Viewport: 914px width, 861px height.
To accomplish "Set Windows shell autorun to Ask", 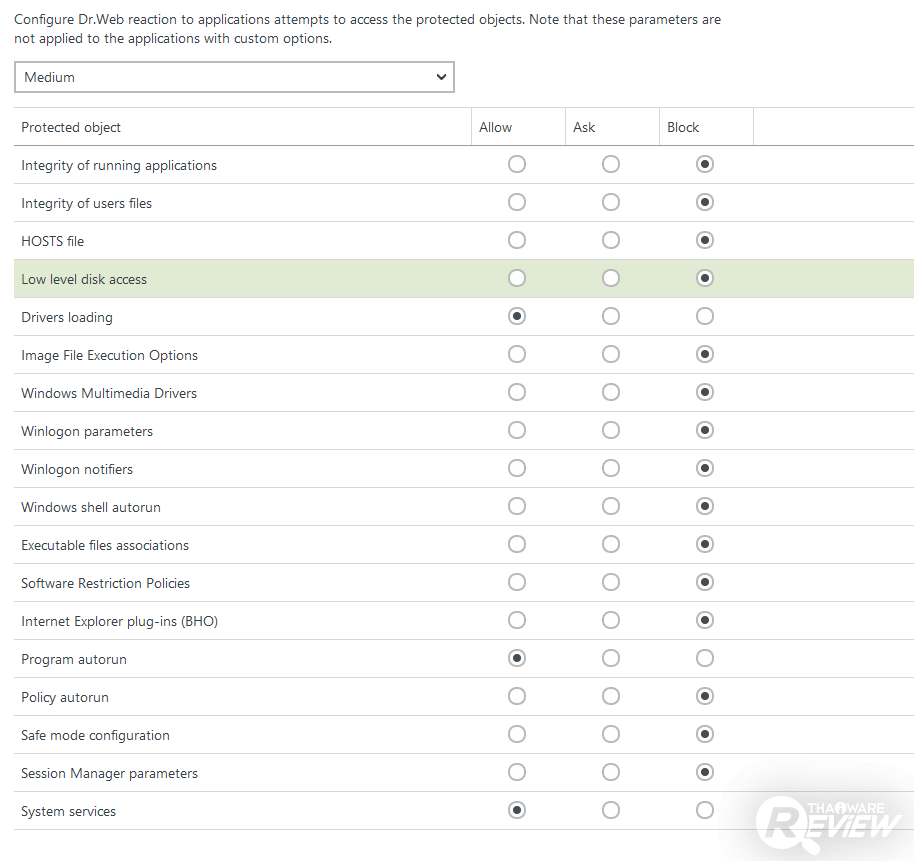I will tap(610, 506).
